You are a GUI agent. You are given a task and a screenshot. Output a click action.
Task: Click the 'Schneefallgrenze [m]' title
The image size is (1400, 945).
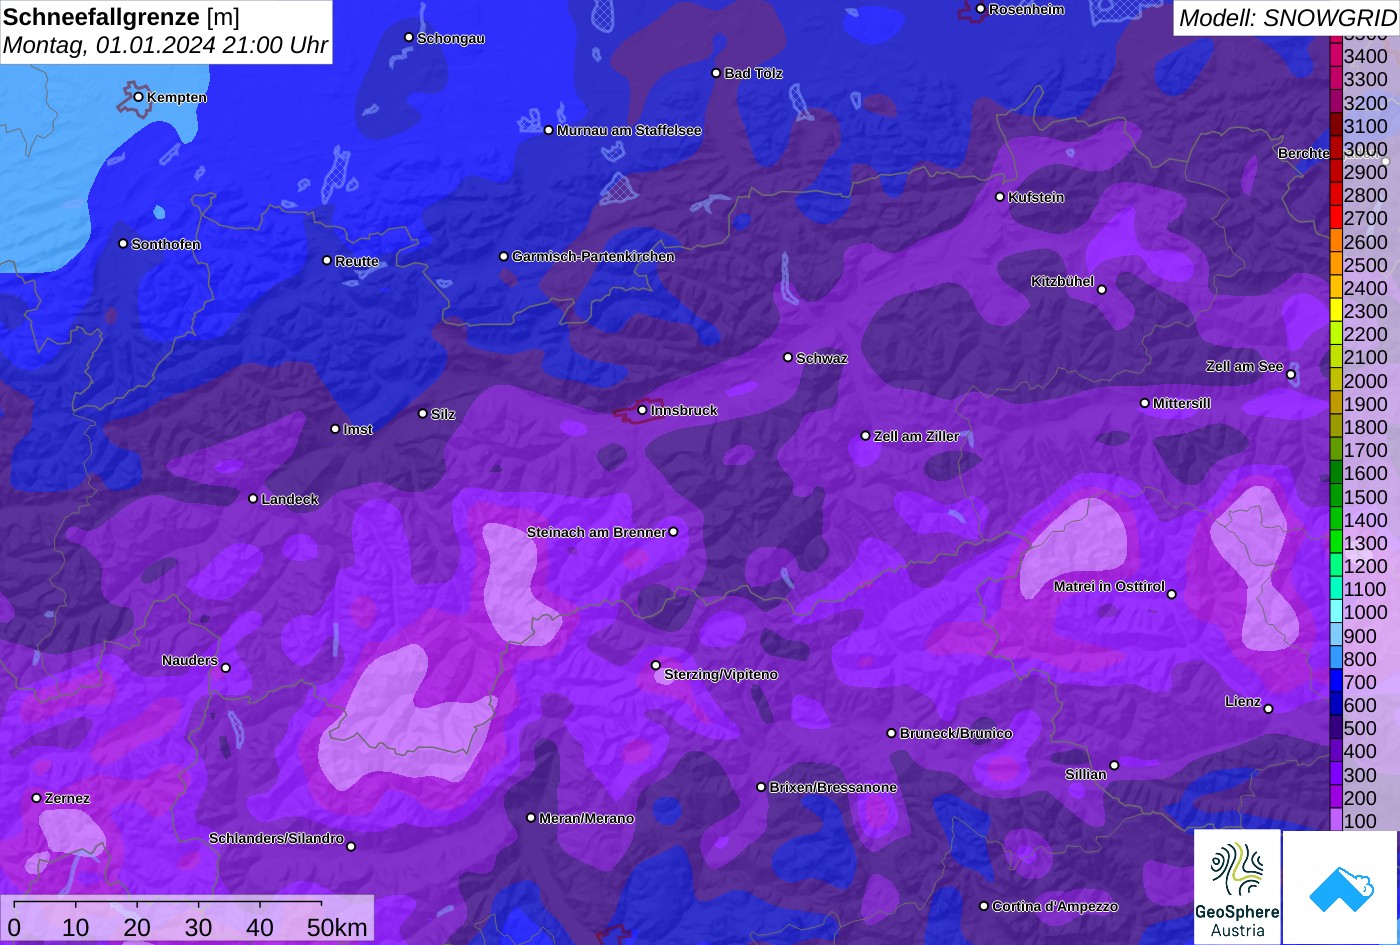(x=121, y=17)
